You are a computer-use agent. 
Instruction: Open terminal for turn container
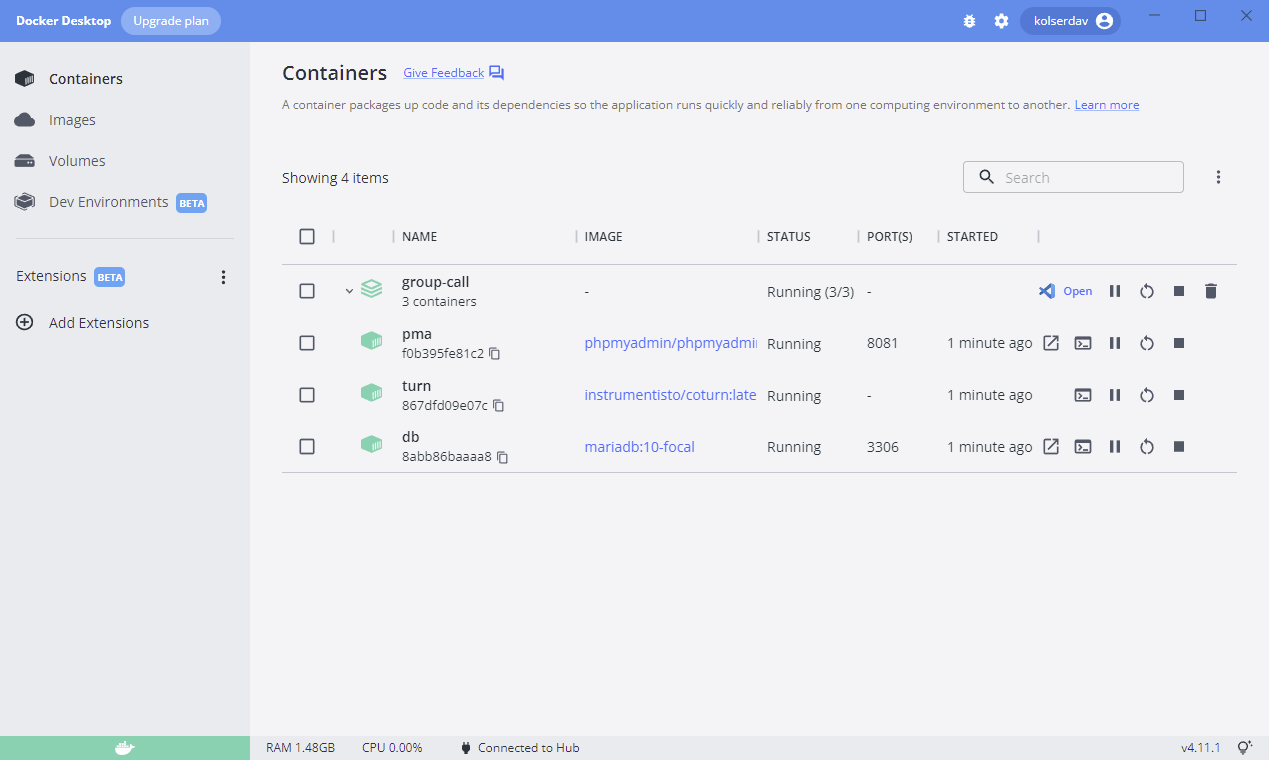pos(1083,395)
